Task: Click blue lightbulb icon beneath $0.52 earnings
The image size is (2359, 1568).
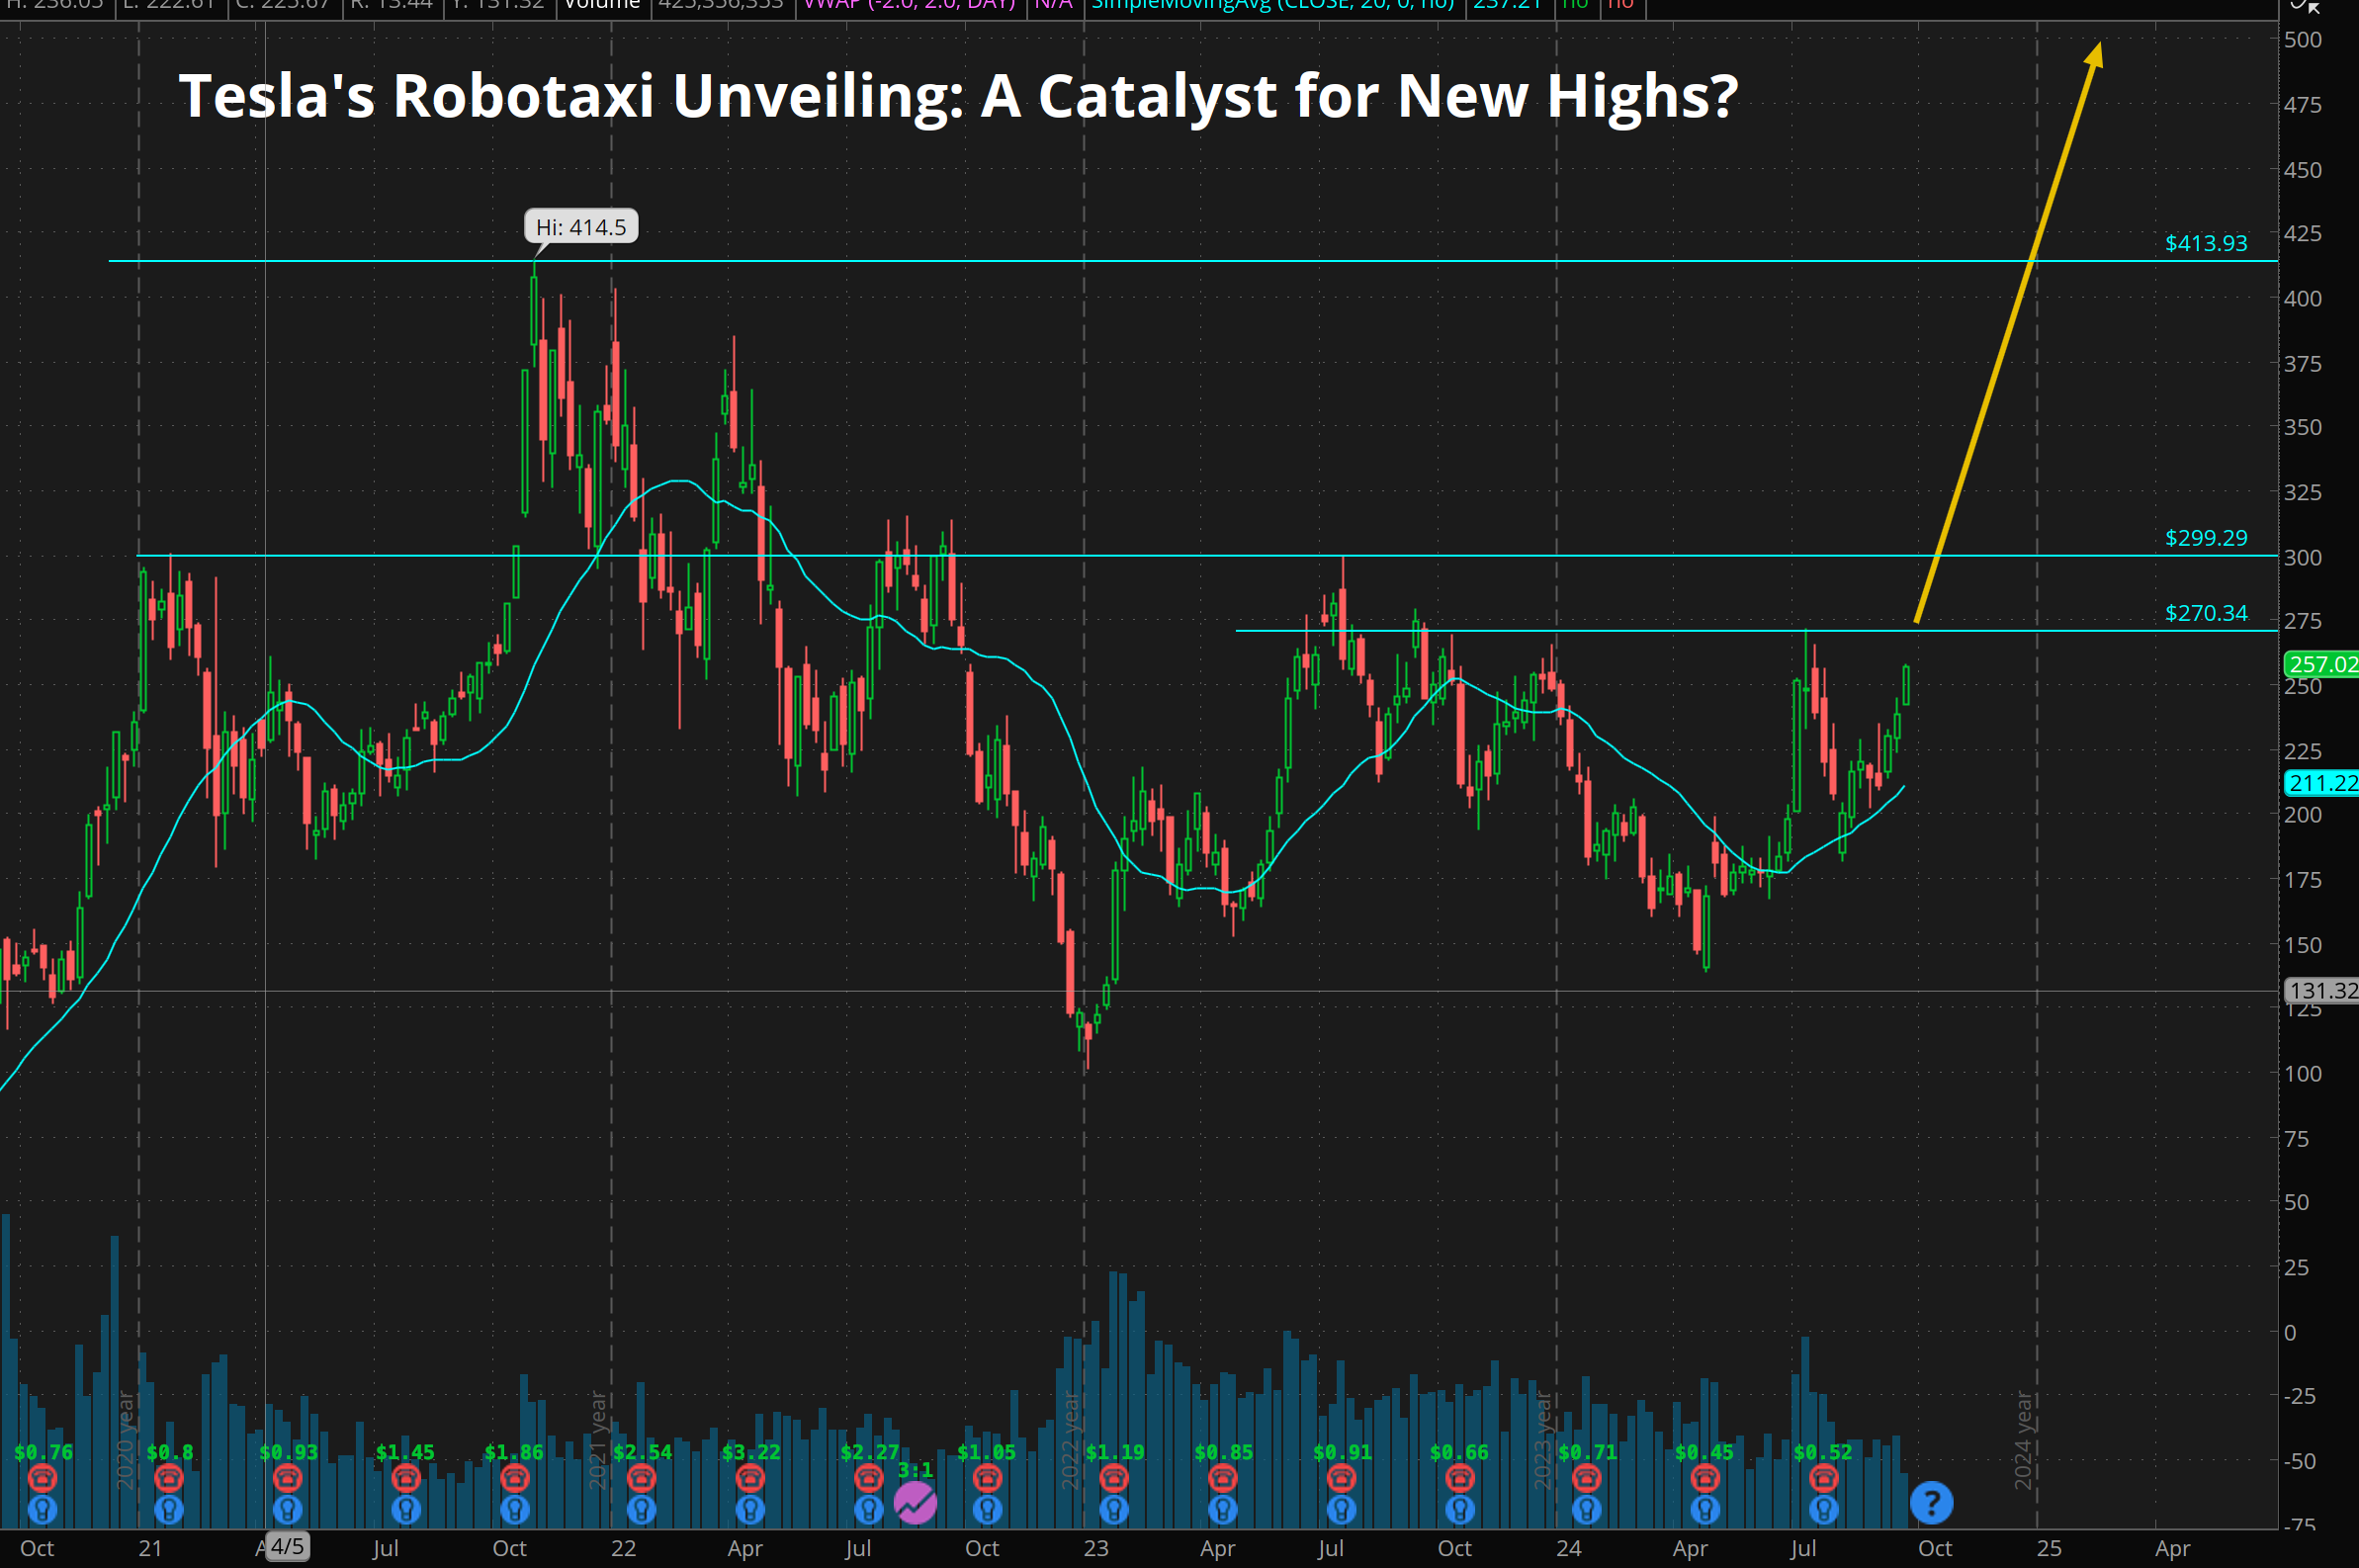Action: [1823, 1508]
